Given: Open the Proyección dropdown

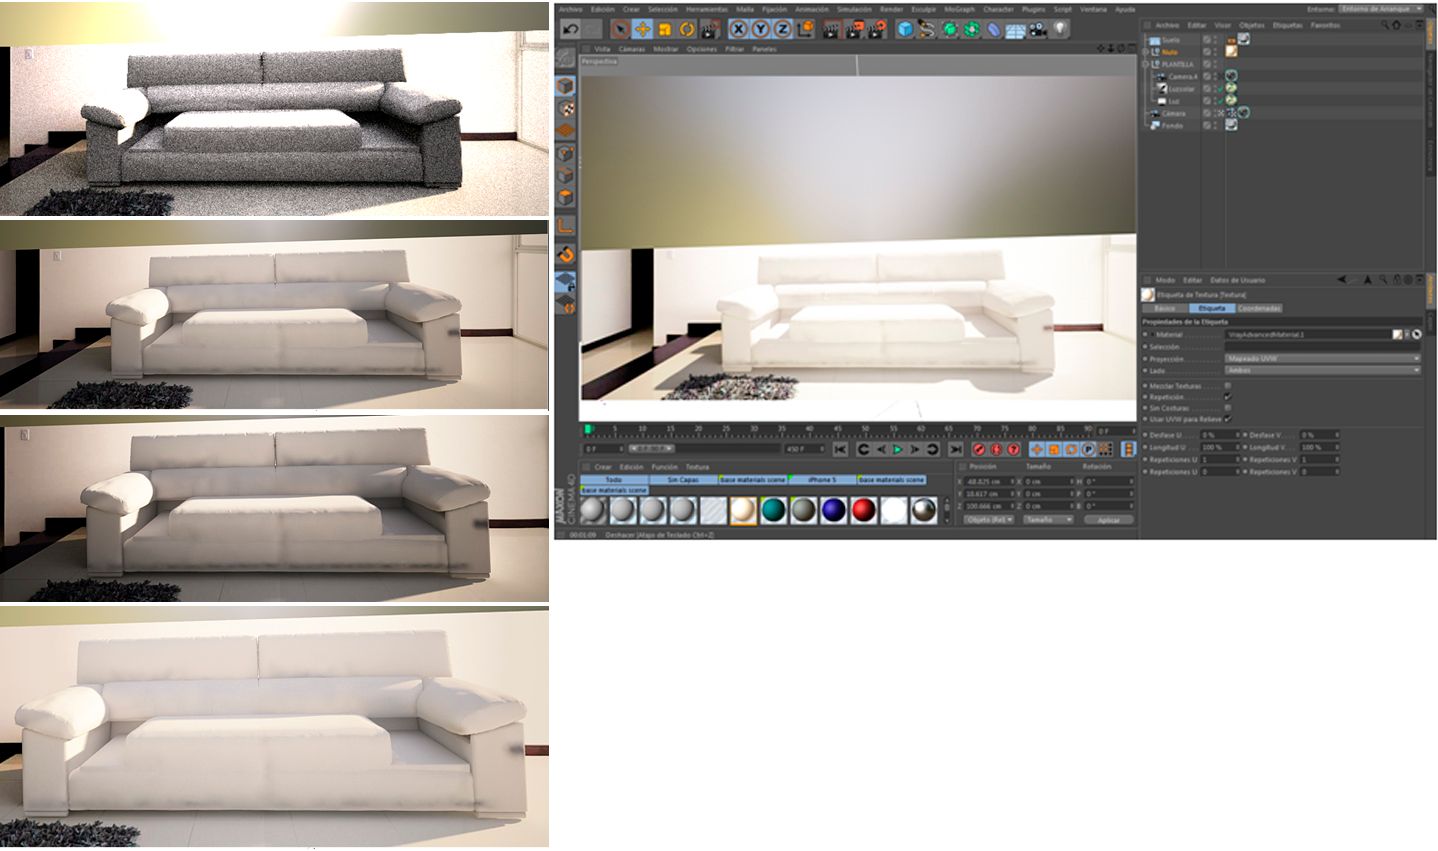Looking at the screenshot, I should 1322,358.
